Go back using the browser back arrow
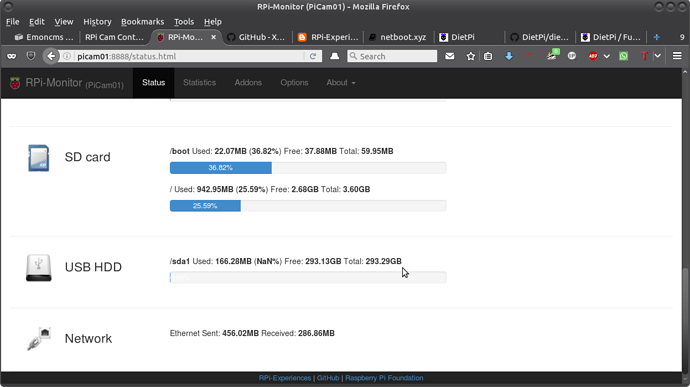The height and width of the screenshot is (387, 690). [51, 56]
